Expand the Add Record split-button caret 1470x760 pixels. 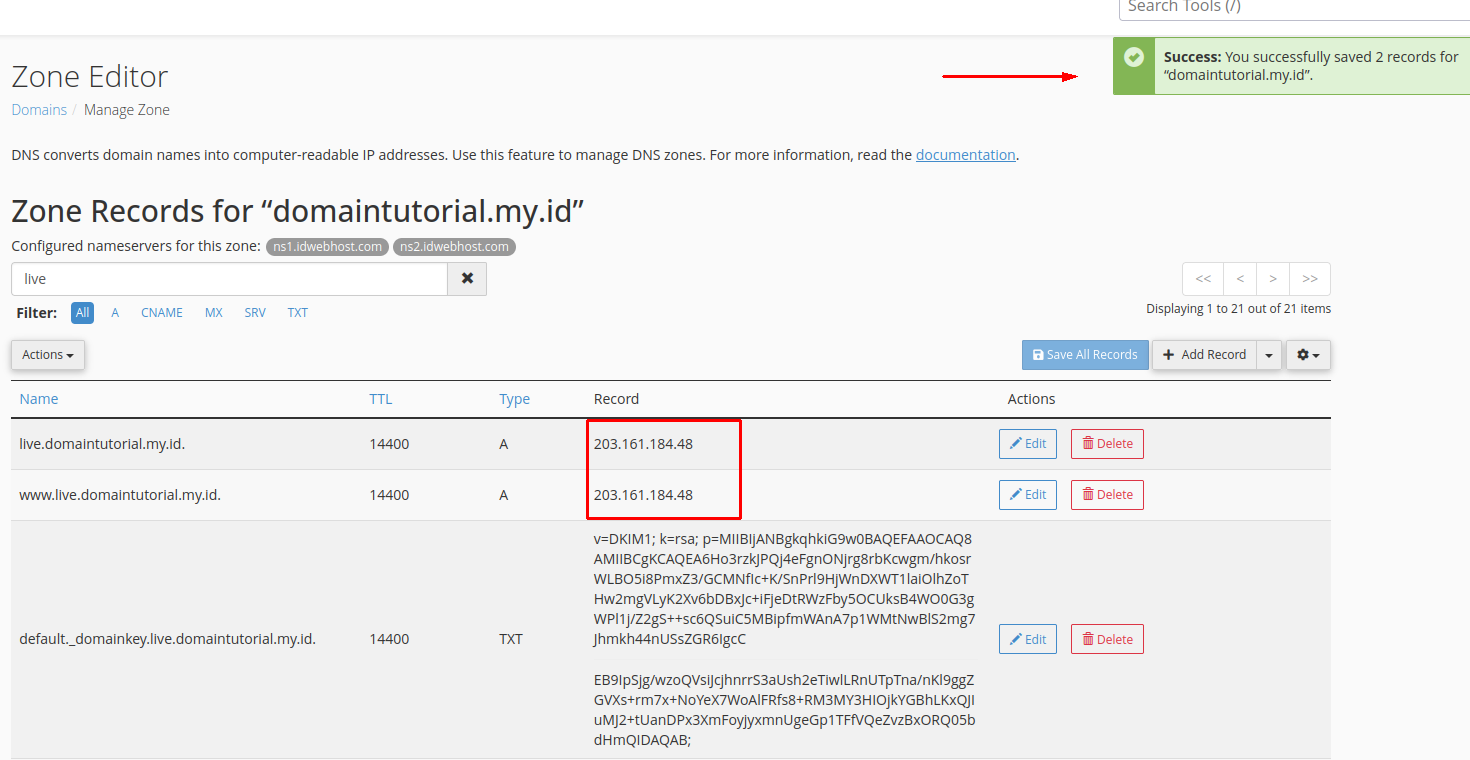(x=1268, y=354)
